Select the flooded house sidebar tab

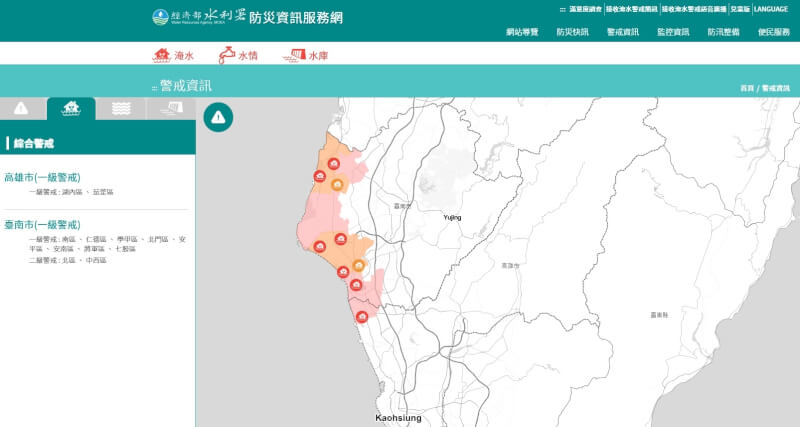point(71,109)
